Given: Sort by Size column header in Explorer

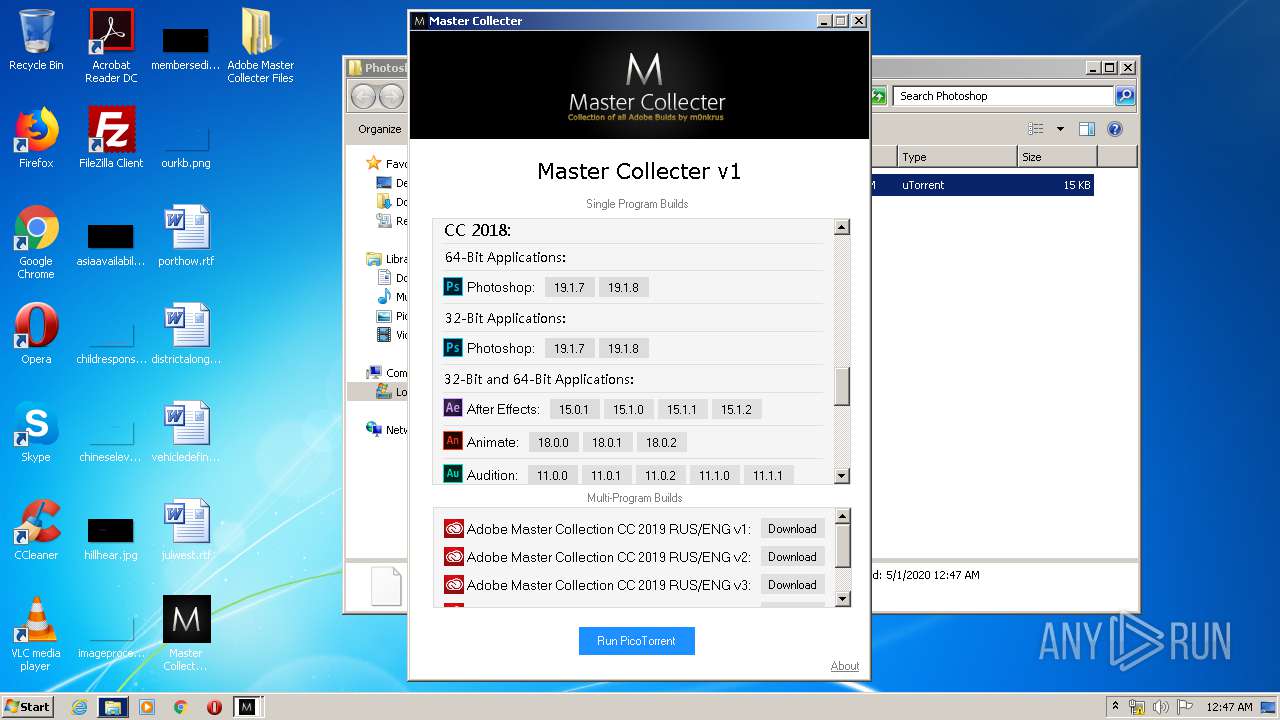Looking at the screenshot, I should [x=1056, y=157].
